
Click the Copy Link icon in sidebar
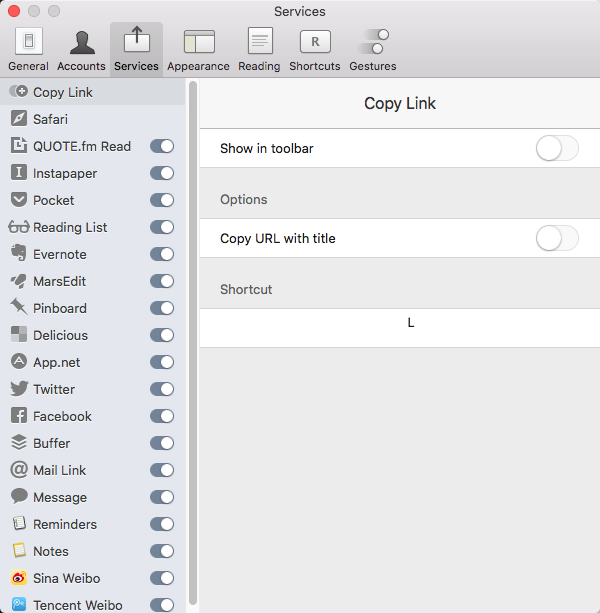(x=18, y=92)
